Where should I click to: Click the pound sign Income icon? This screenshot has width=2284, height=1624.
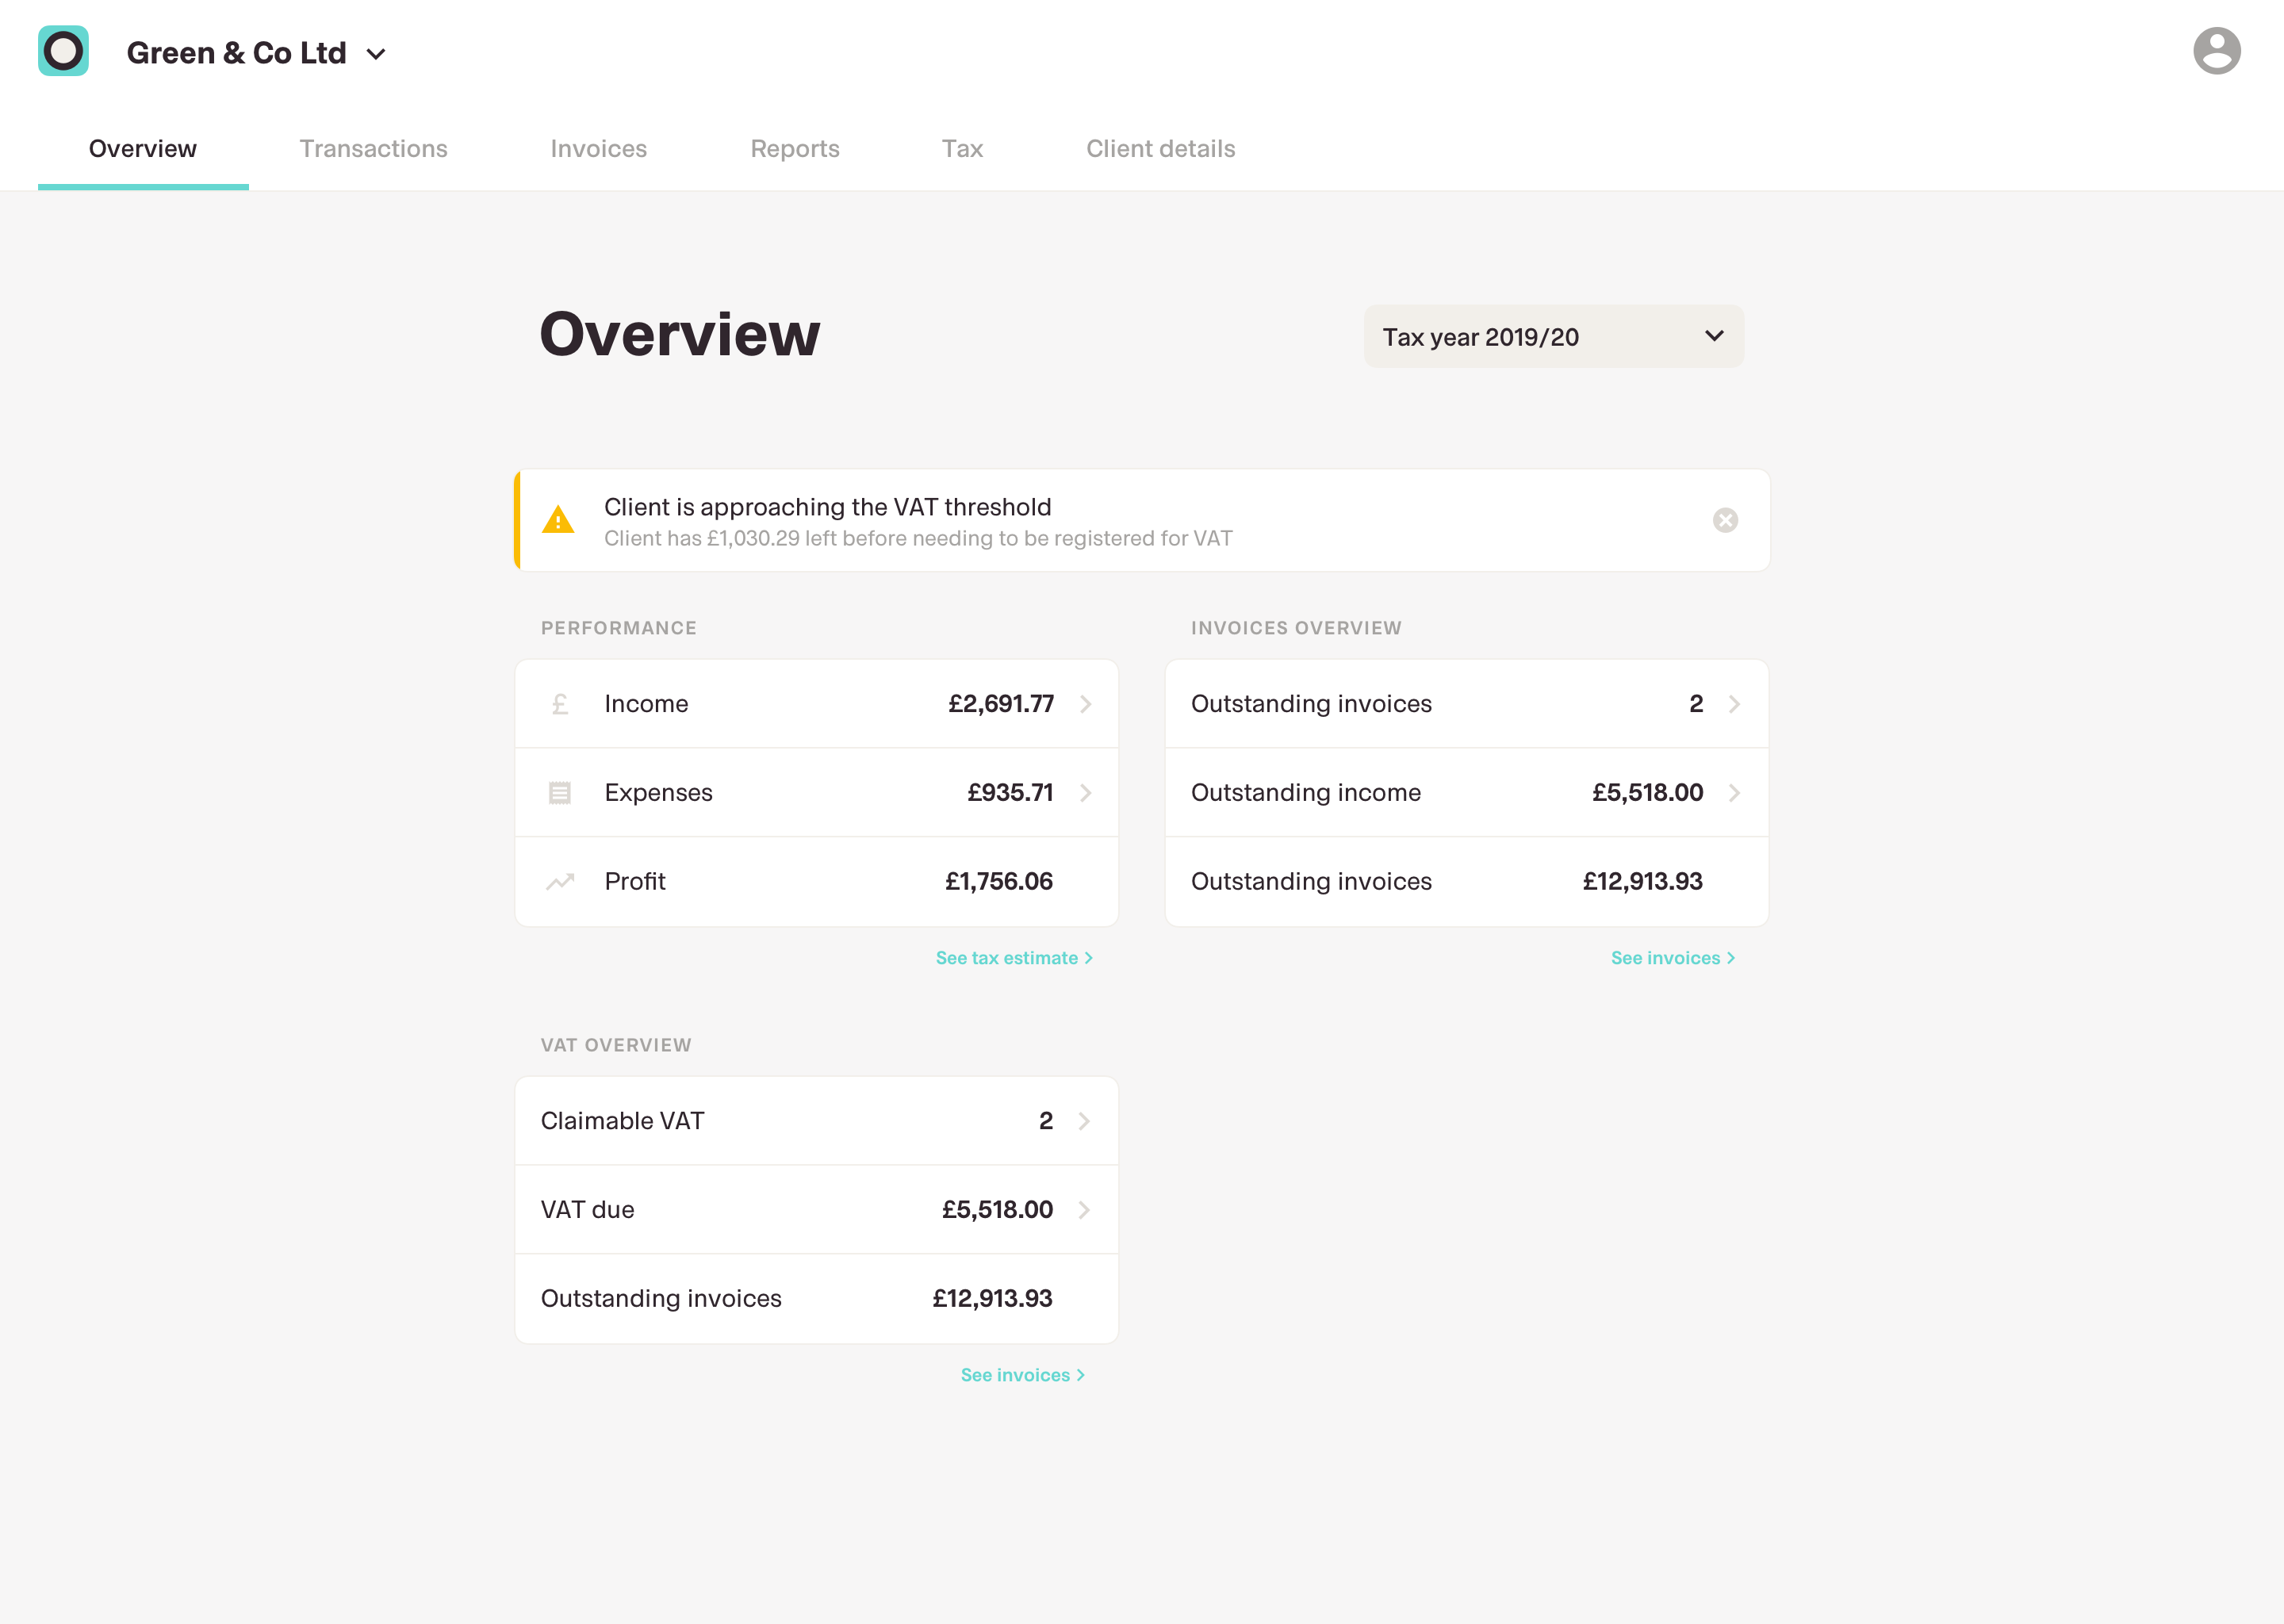(560, 704)
